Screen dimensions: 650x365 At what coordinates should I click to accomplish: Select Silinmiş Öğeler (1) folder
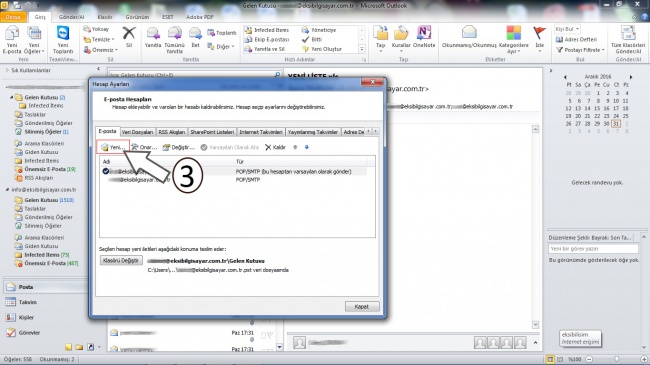41,132
